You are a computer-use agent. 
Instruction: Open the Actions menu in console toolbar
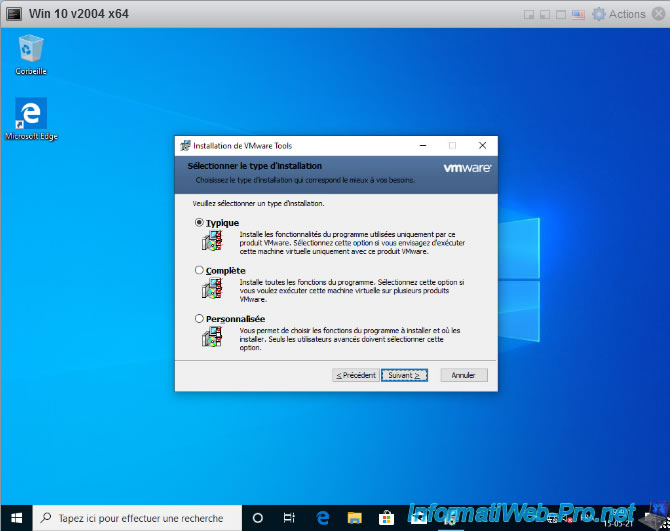tap(627, 14)
